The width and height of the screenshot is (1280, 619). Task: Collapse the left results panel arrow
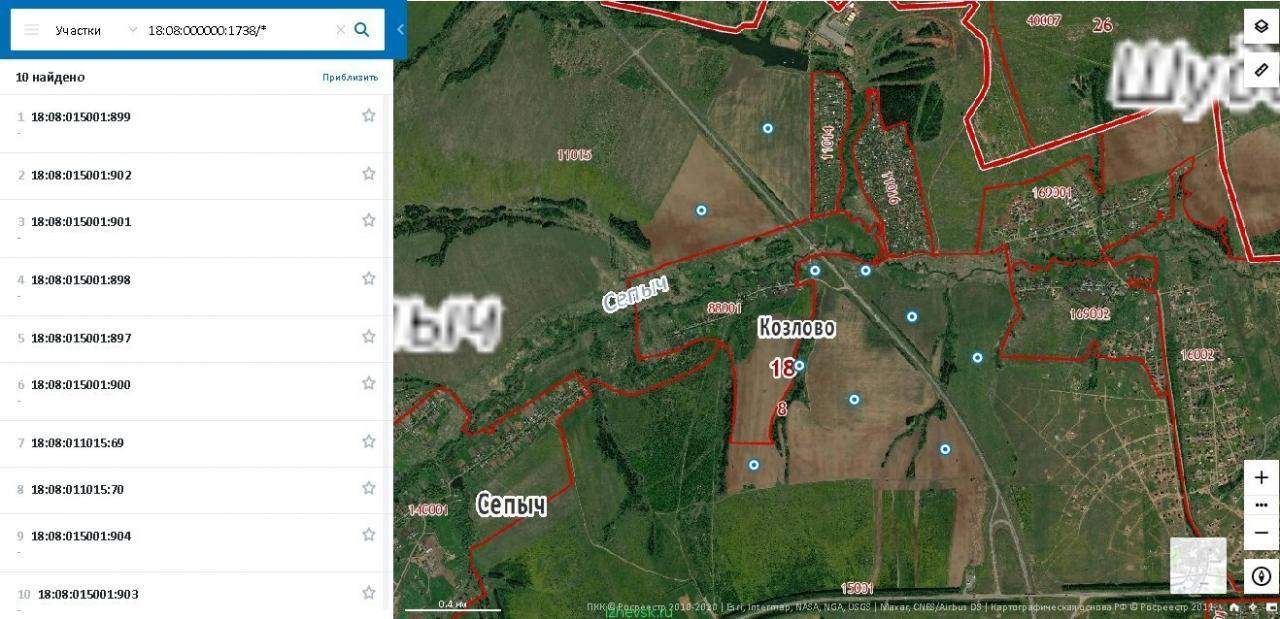(400, 30)
